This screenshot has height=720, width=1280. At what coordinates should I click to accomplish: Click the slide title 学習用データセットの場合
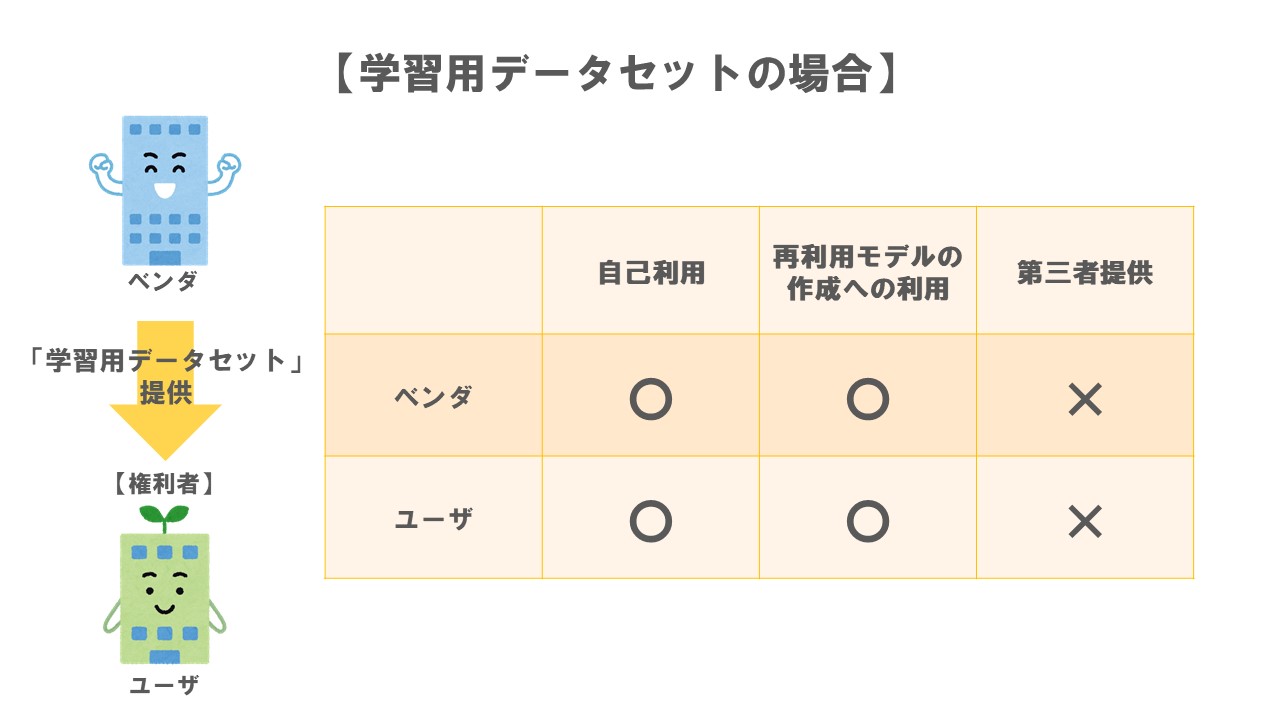click(x=615, y=75)
